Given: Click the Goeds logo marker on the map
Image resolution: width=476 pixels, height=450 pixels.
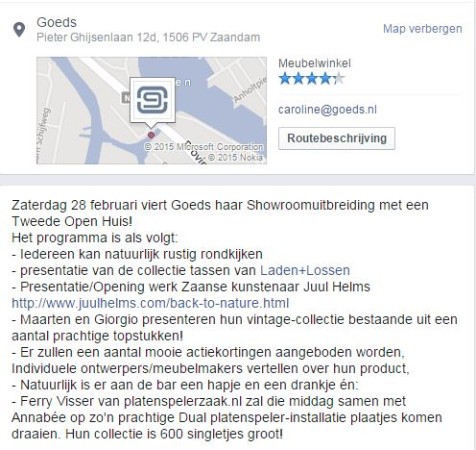Looking at the screenshot, I should pyautogui.click(x=152, y=100).
